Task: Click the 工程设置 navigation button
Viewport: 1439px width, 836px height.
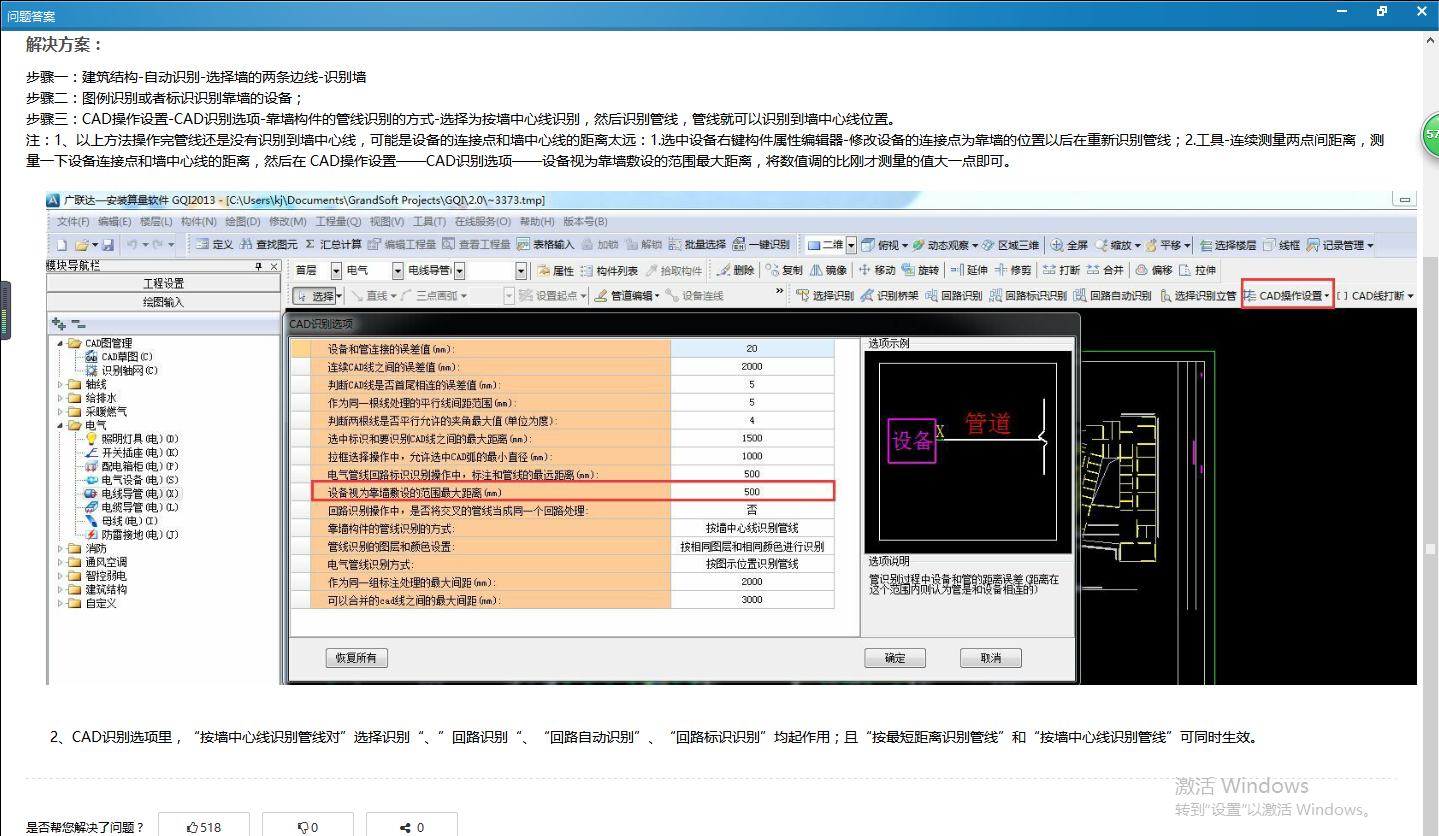Action: (x=164, y=284)
